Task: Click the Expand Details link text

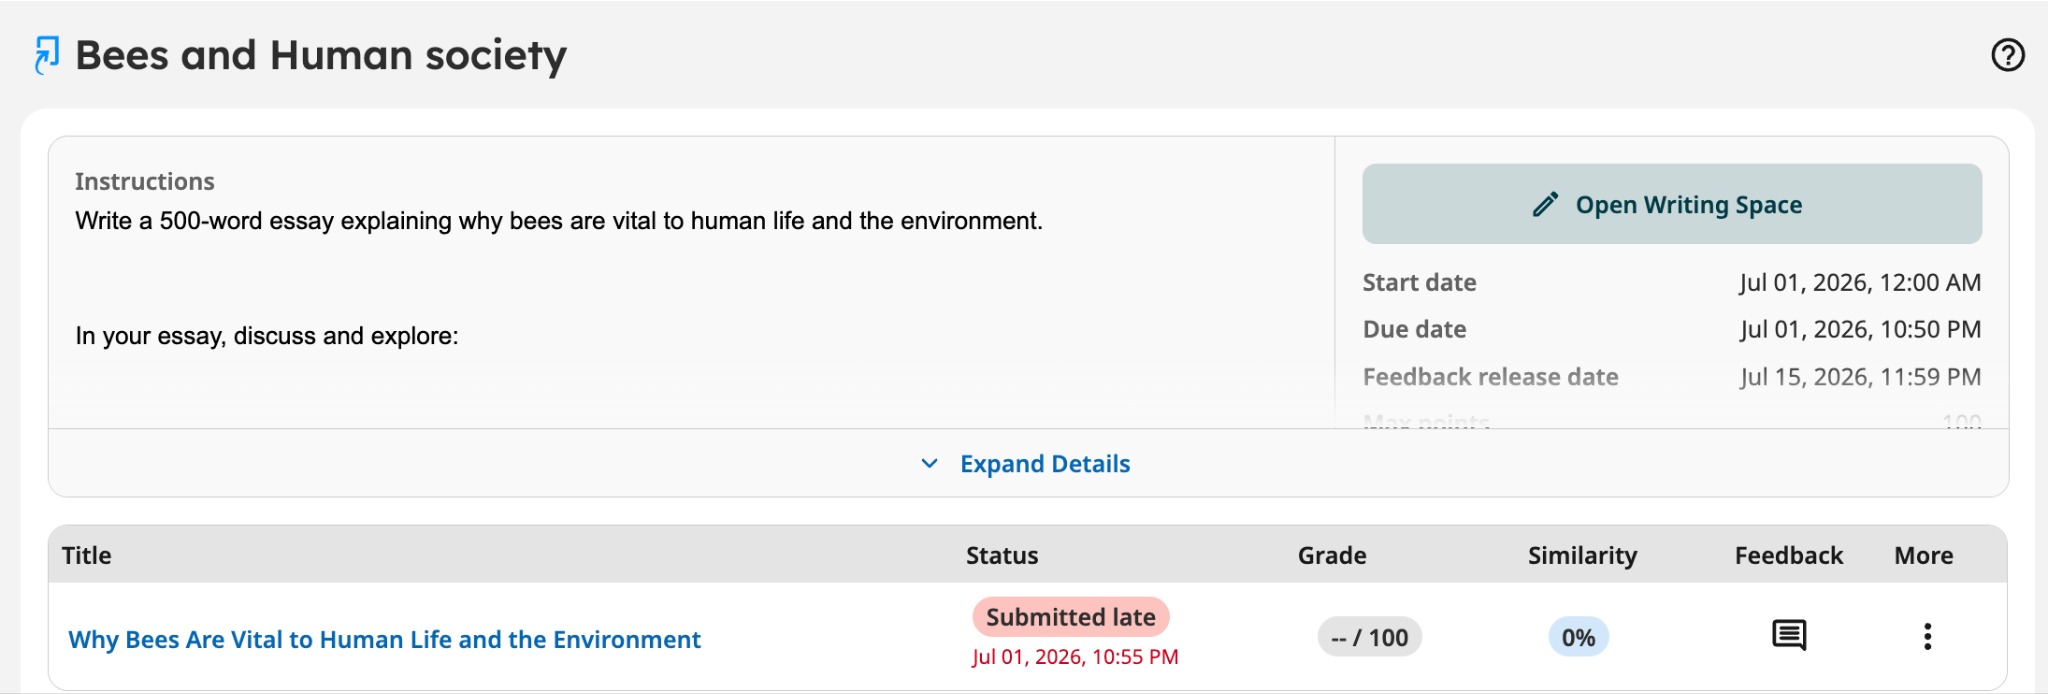Action: 1045,464
